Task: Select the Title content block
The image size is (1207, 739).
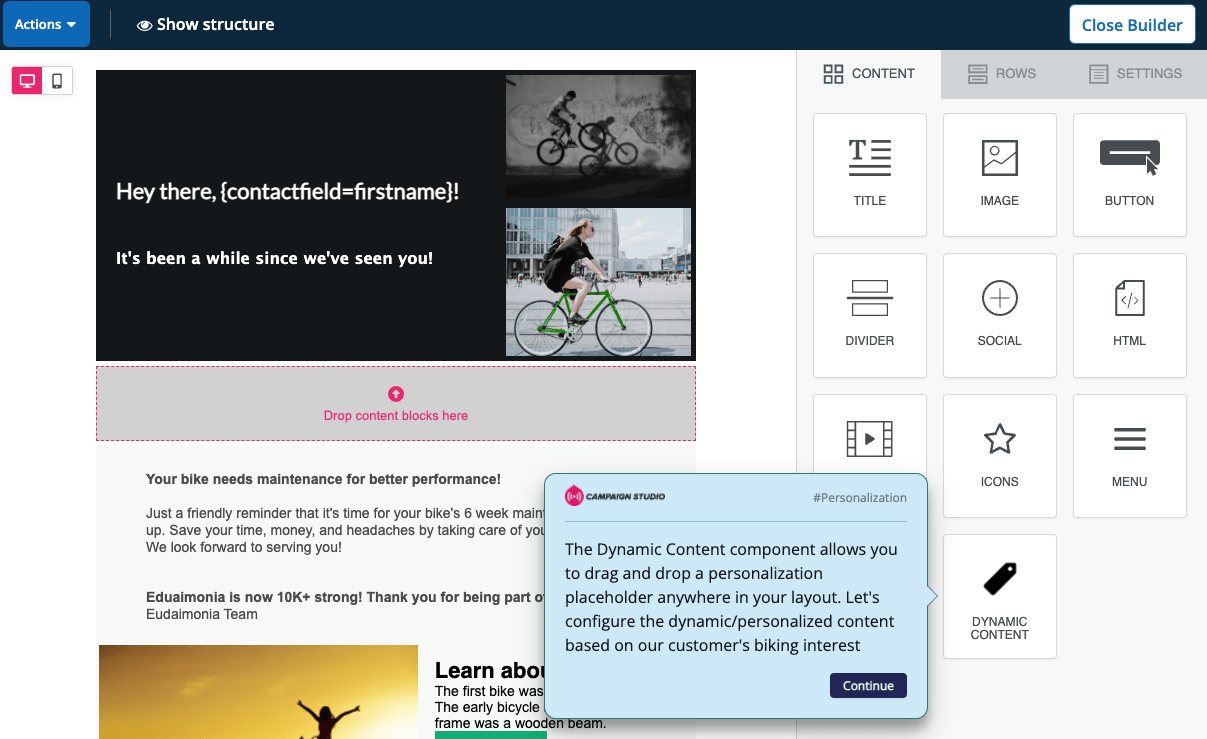Action: tap(869, 175)
